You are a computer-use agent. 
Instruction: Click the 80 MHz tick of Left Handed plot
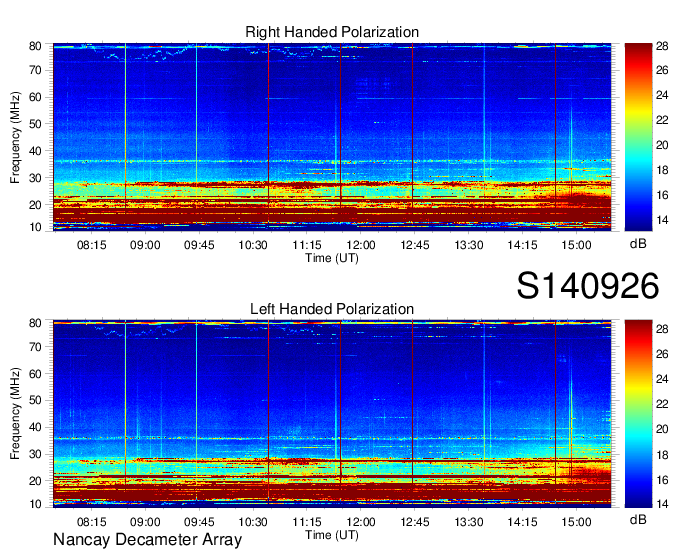click(35, 323)
